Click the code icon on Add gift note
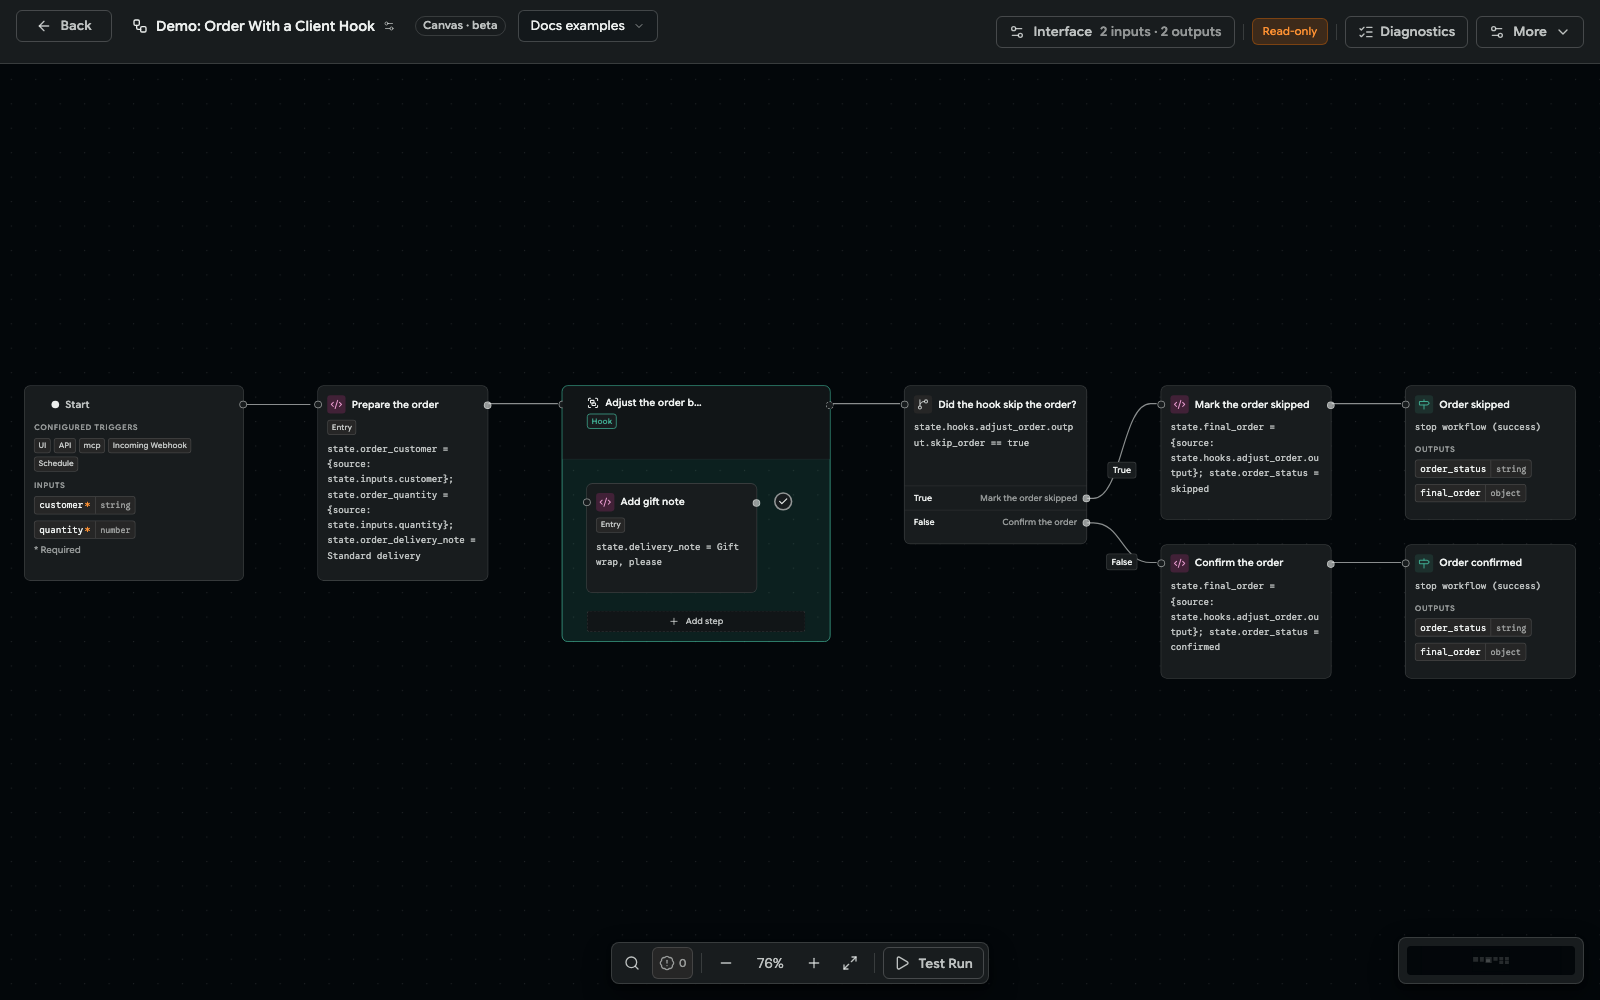Viewport: 1600px width, 1000px height. tap(605, 502)
